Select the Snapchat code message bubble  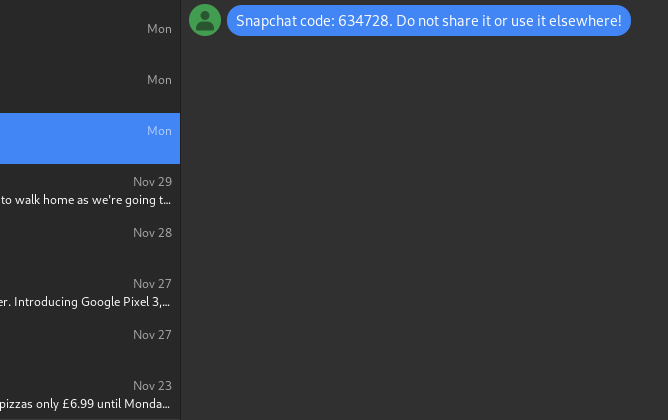429,20
